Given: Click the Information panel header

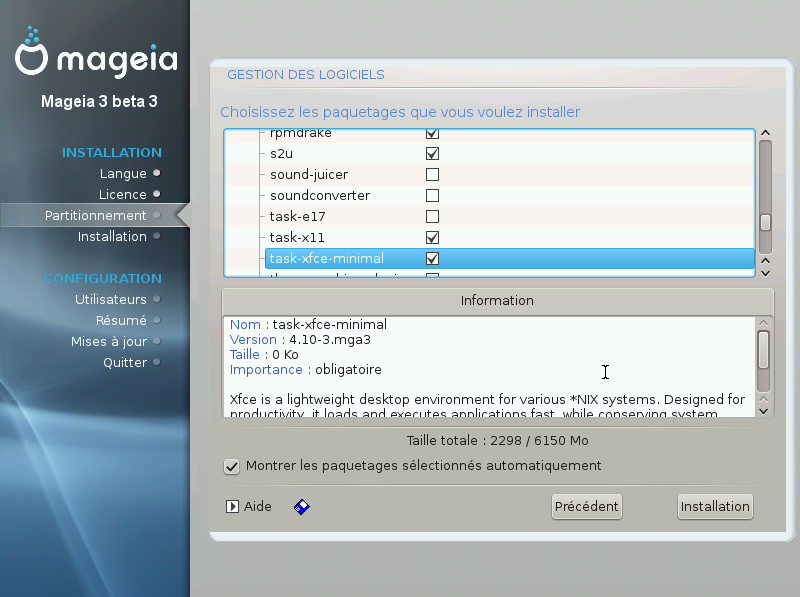Looking at the screenshot, I should coord(497,301).
